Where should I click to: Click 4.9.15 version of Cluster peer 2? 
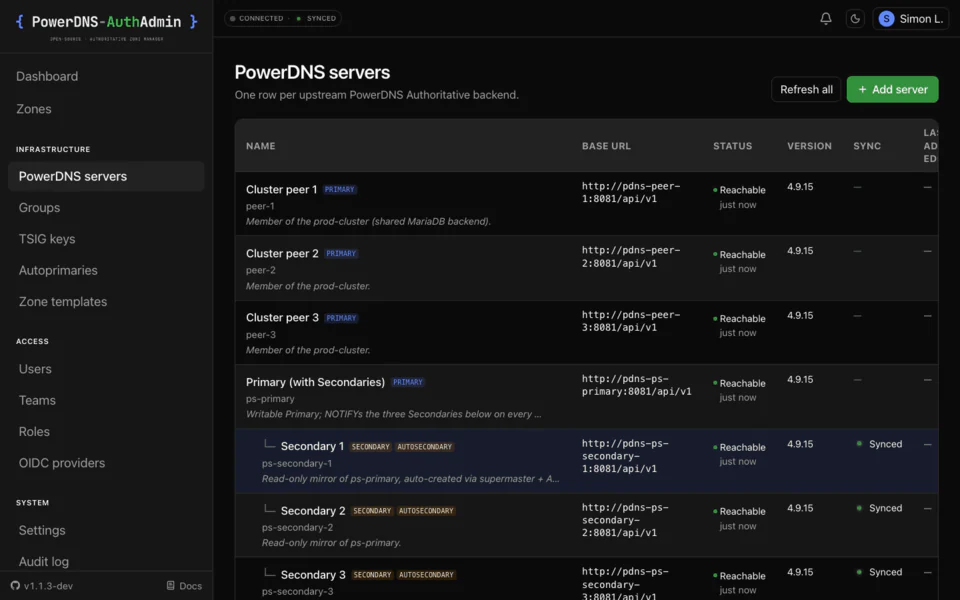click(800, 251)
